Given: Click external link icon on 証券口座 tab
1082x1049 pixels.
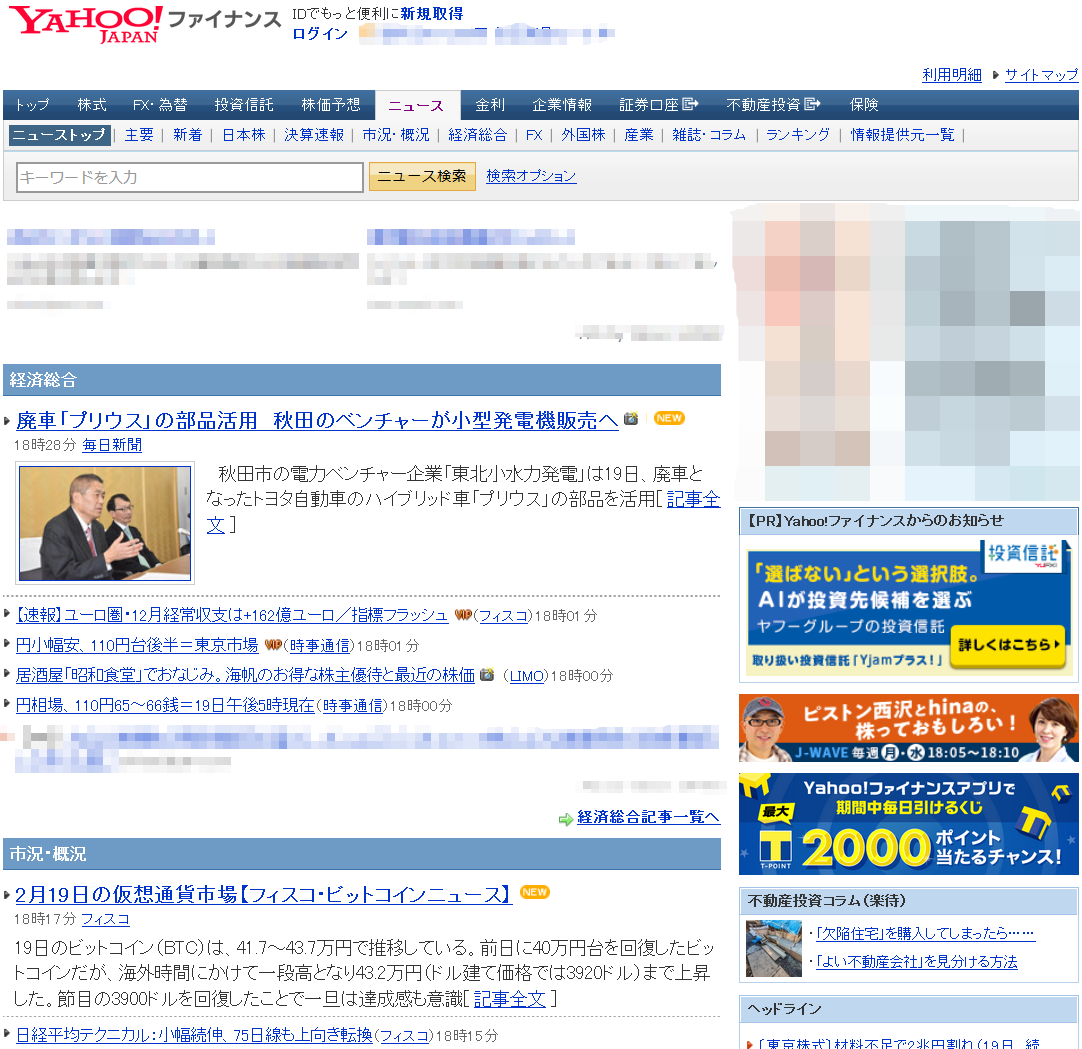Looking at the screenshot, I should [x=690, y=104].
